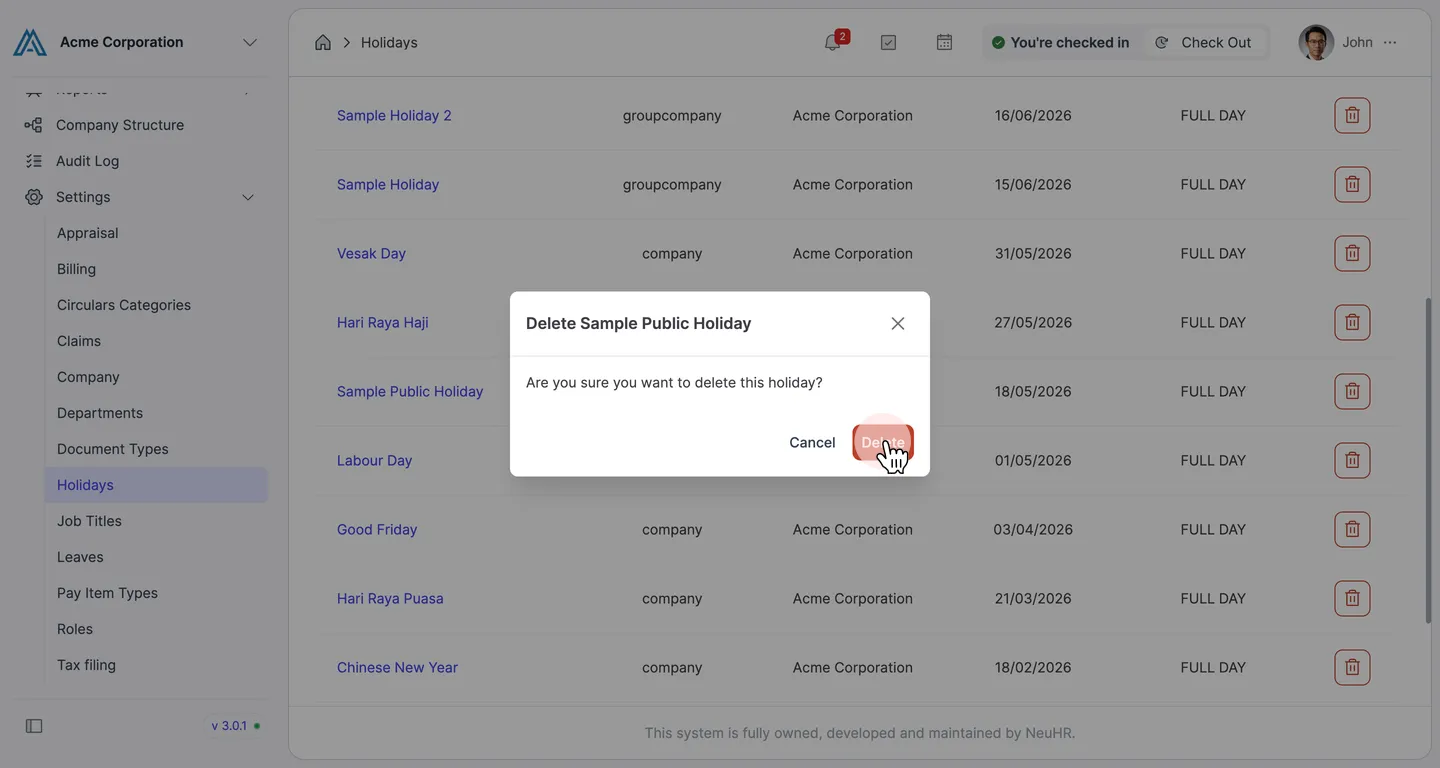Viewport: 1440px width, 768px height.
Task: Open notifications bell icon
Action: 833,42
